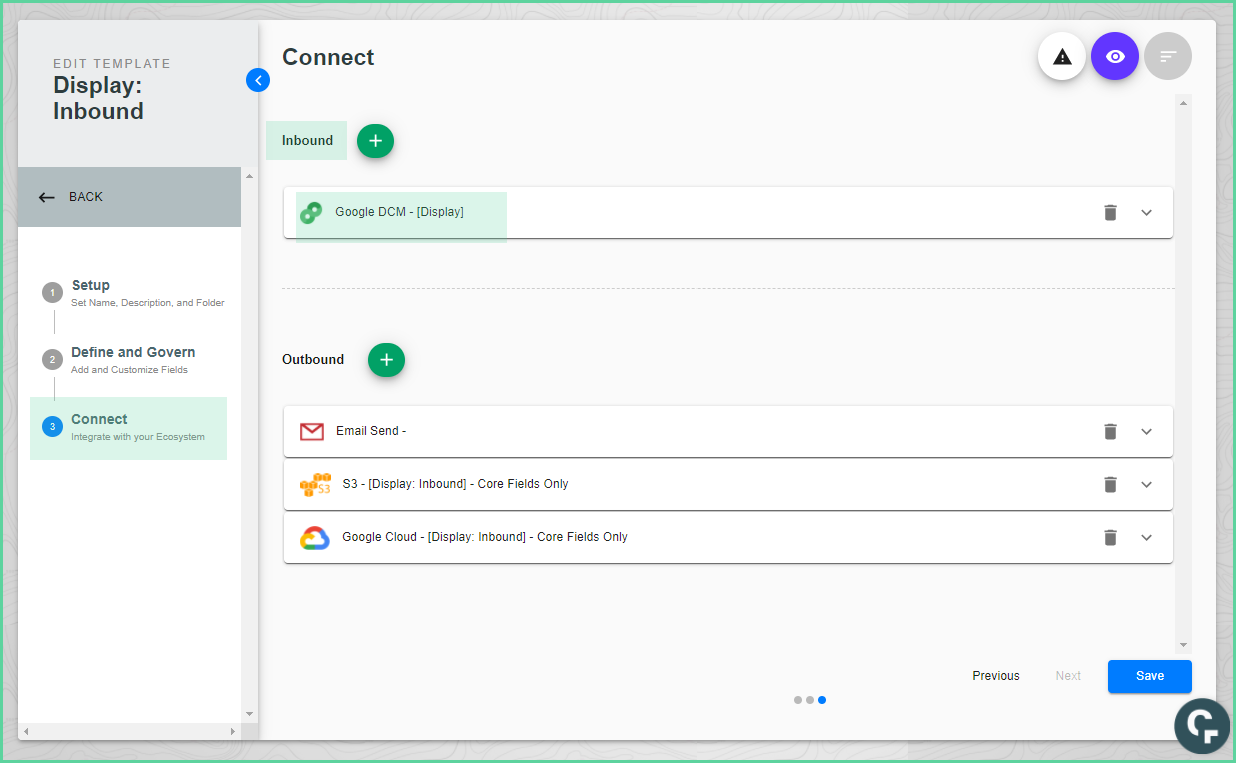1236x763 pixels.
Task: Click the Google DCM connector icon
Action: click(x=312, y=212)
